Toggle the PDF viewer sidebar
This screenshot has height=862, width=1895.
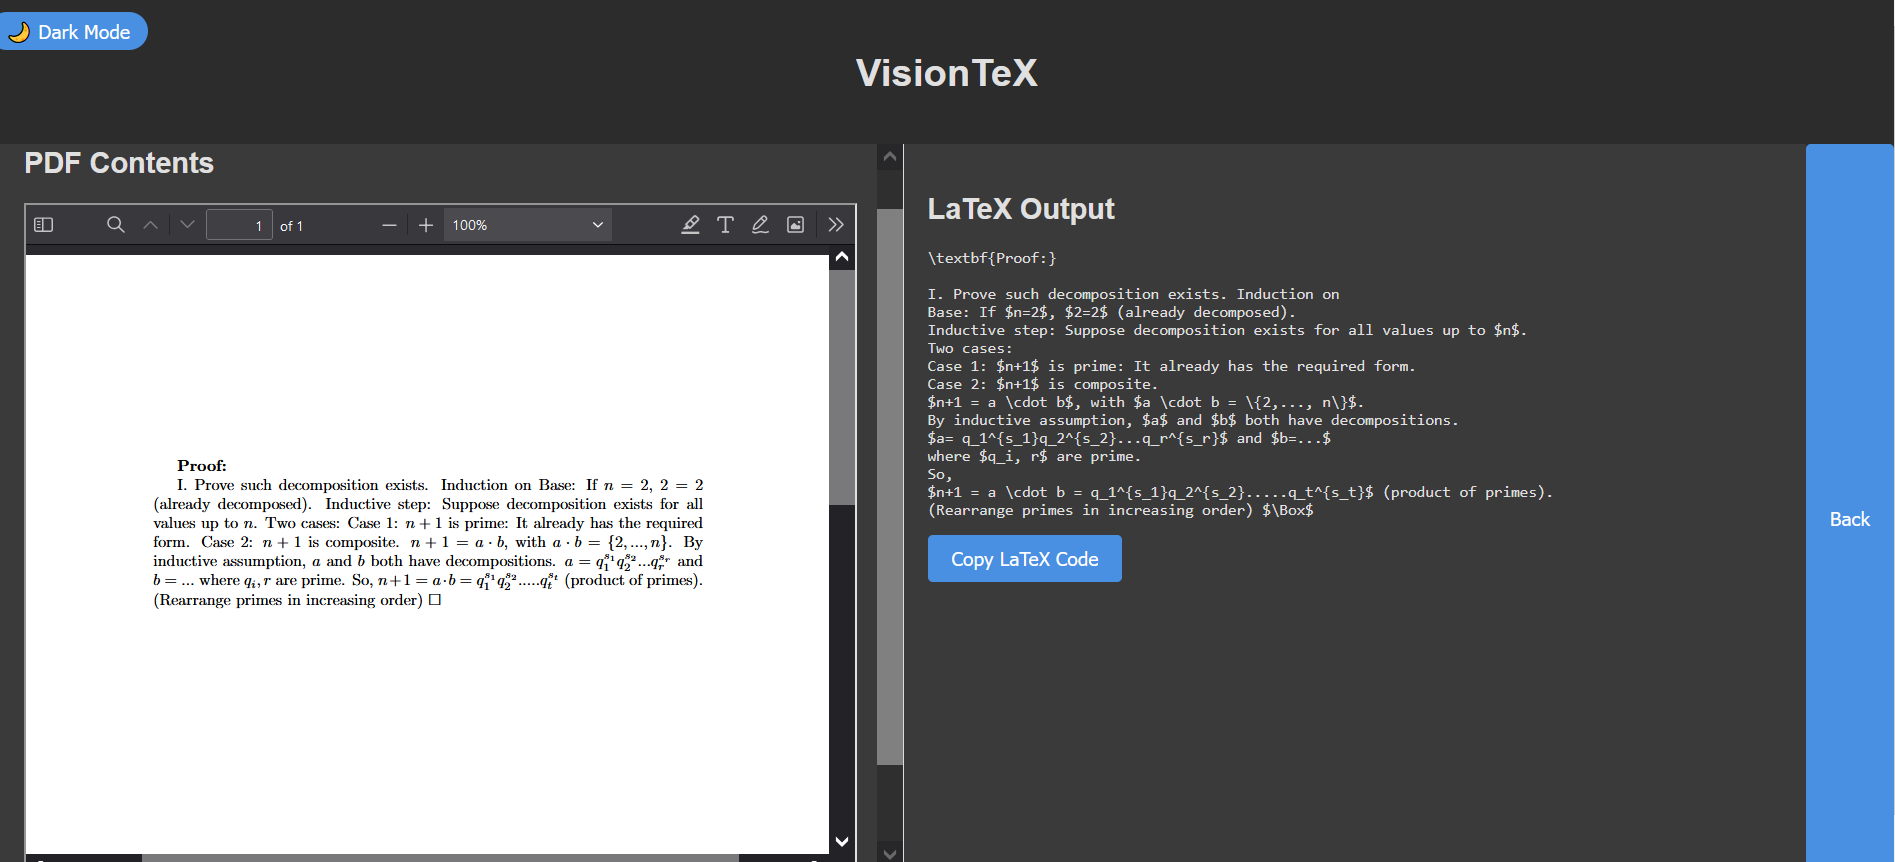click(x=43, y=225)
